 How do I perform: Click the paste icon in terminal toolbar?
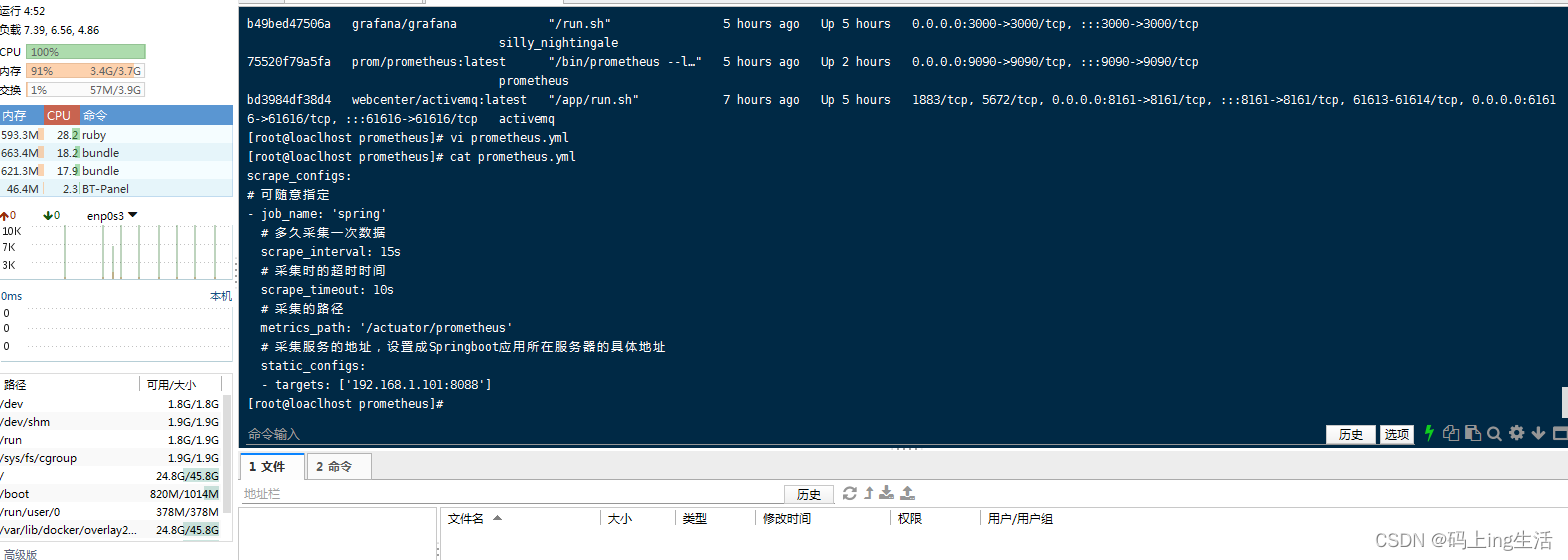coord(1472,433)
